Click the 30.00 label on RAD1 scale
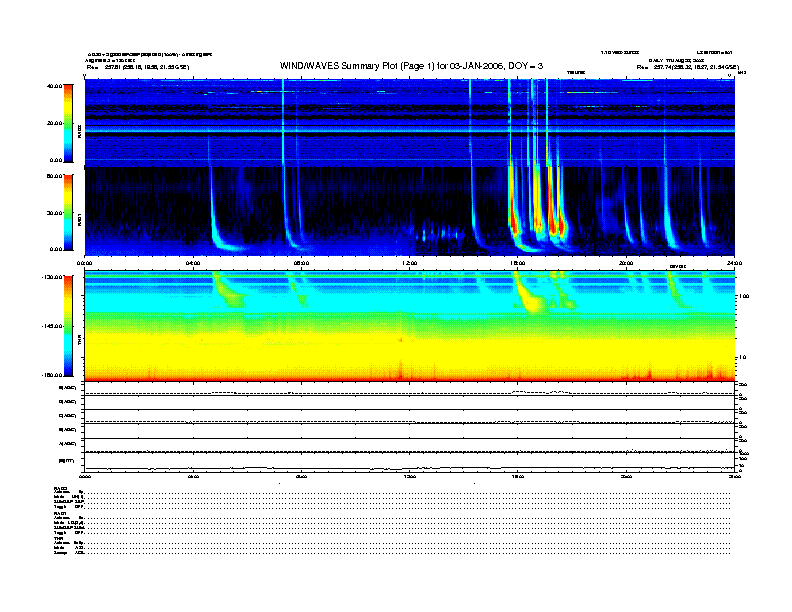Image resolution: width=792 pixels, height=612 pixels. coord(54,213)
